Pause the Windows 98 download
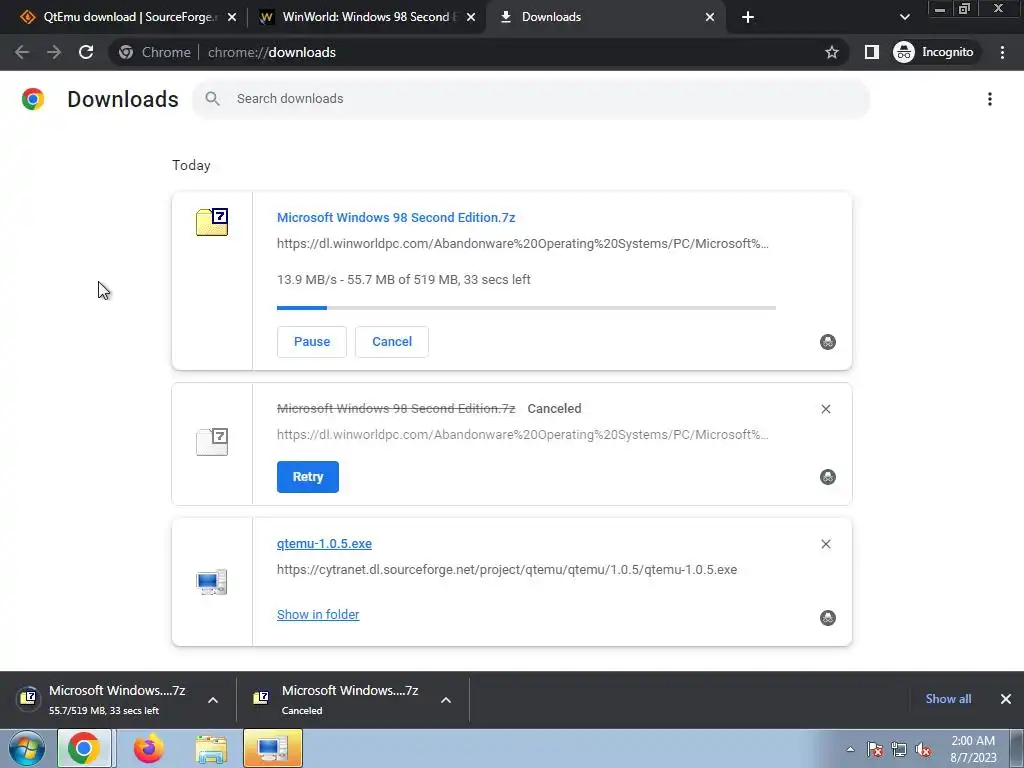 click(312, 342)
